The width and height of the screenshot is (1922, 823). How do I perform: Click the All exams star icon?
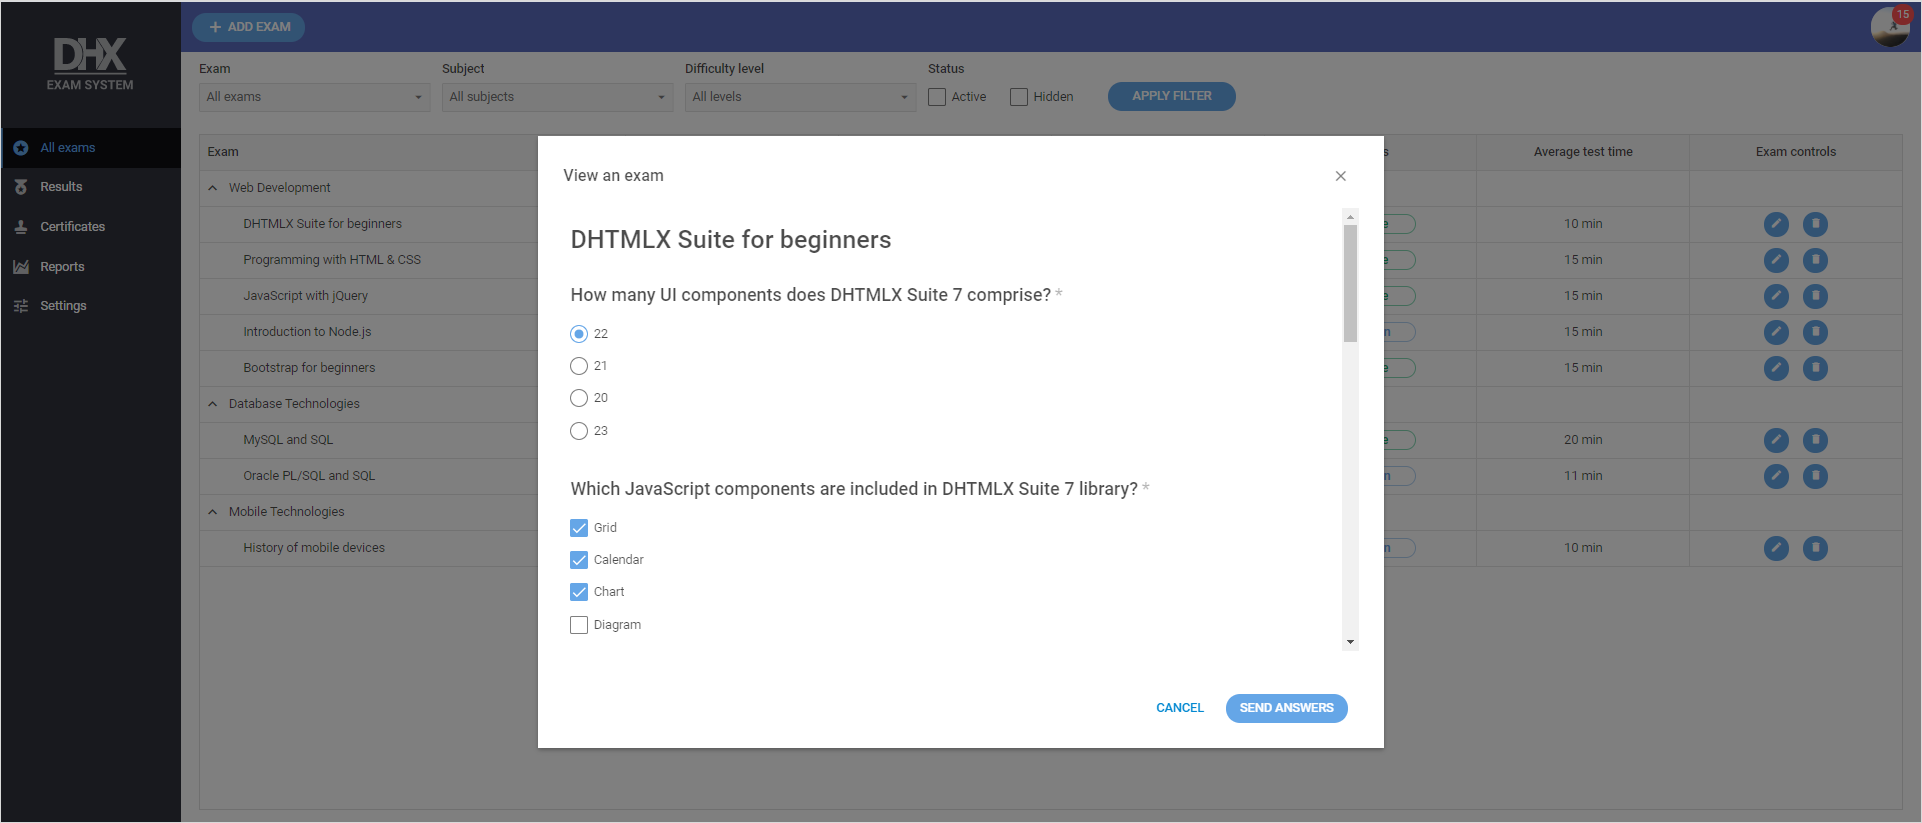[21, 148]
